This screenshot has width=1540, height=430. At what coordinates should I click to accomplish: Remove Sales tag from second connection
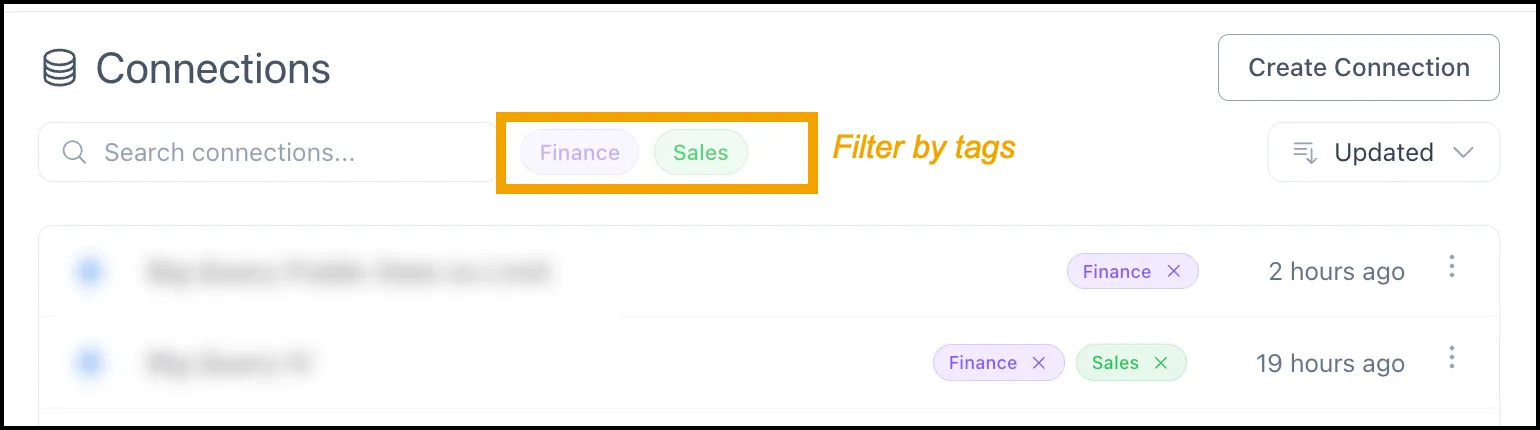click(x=1161, y=362)
